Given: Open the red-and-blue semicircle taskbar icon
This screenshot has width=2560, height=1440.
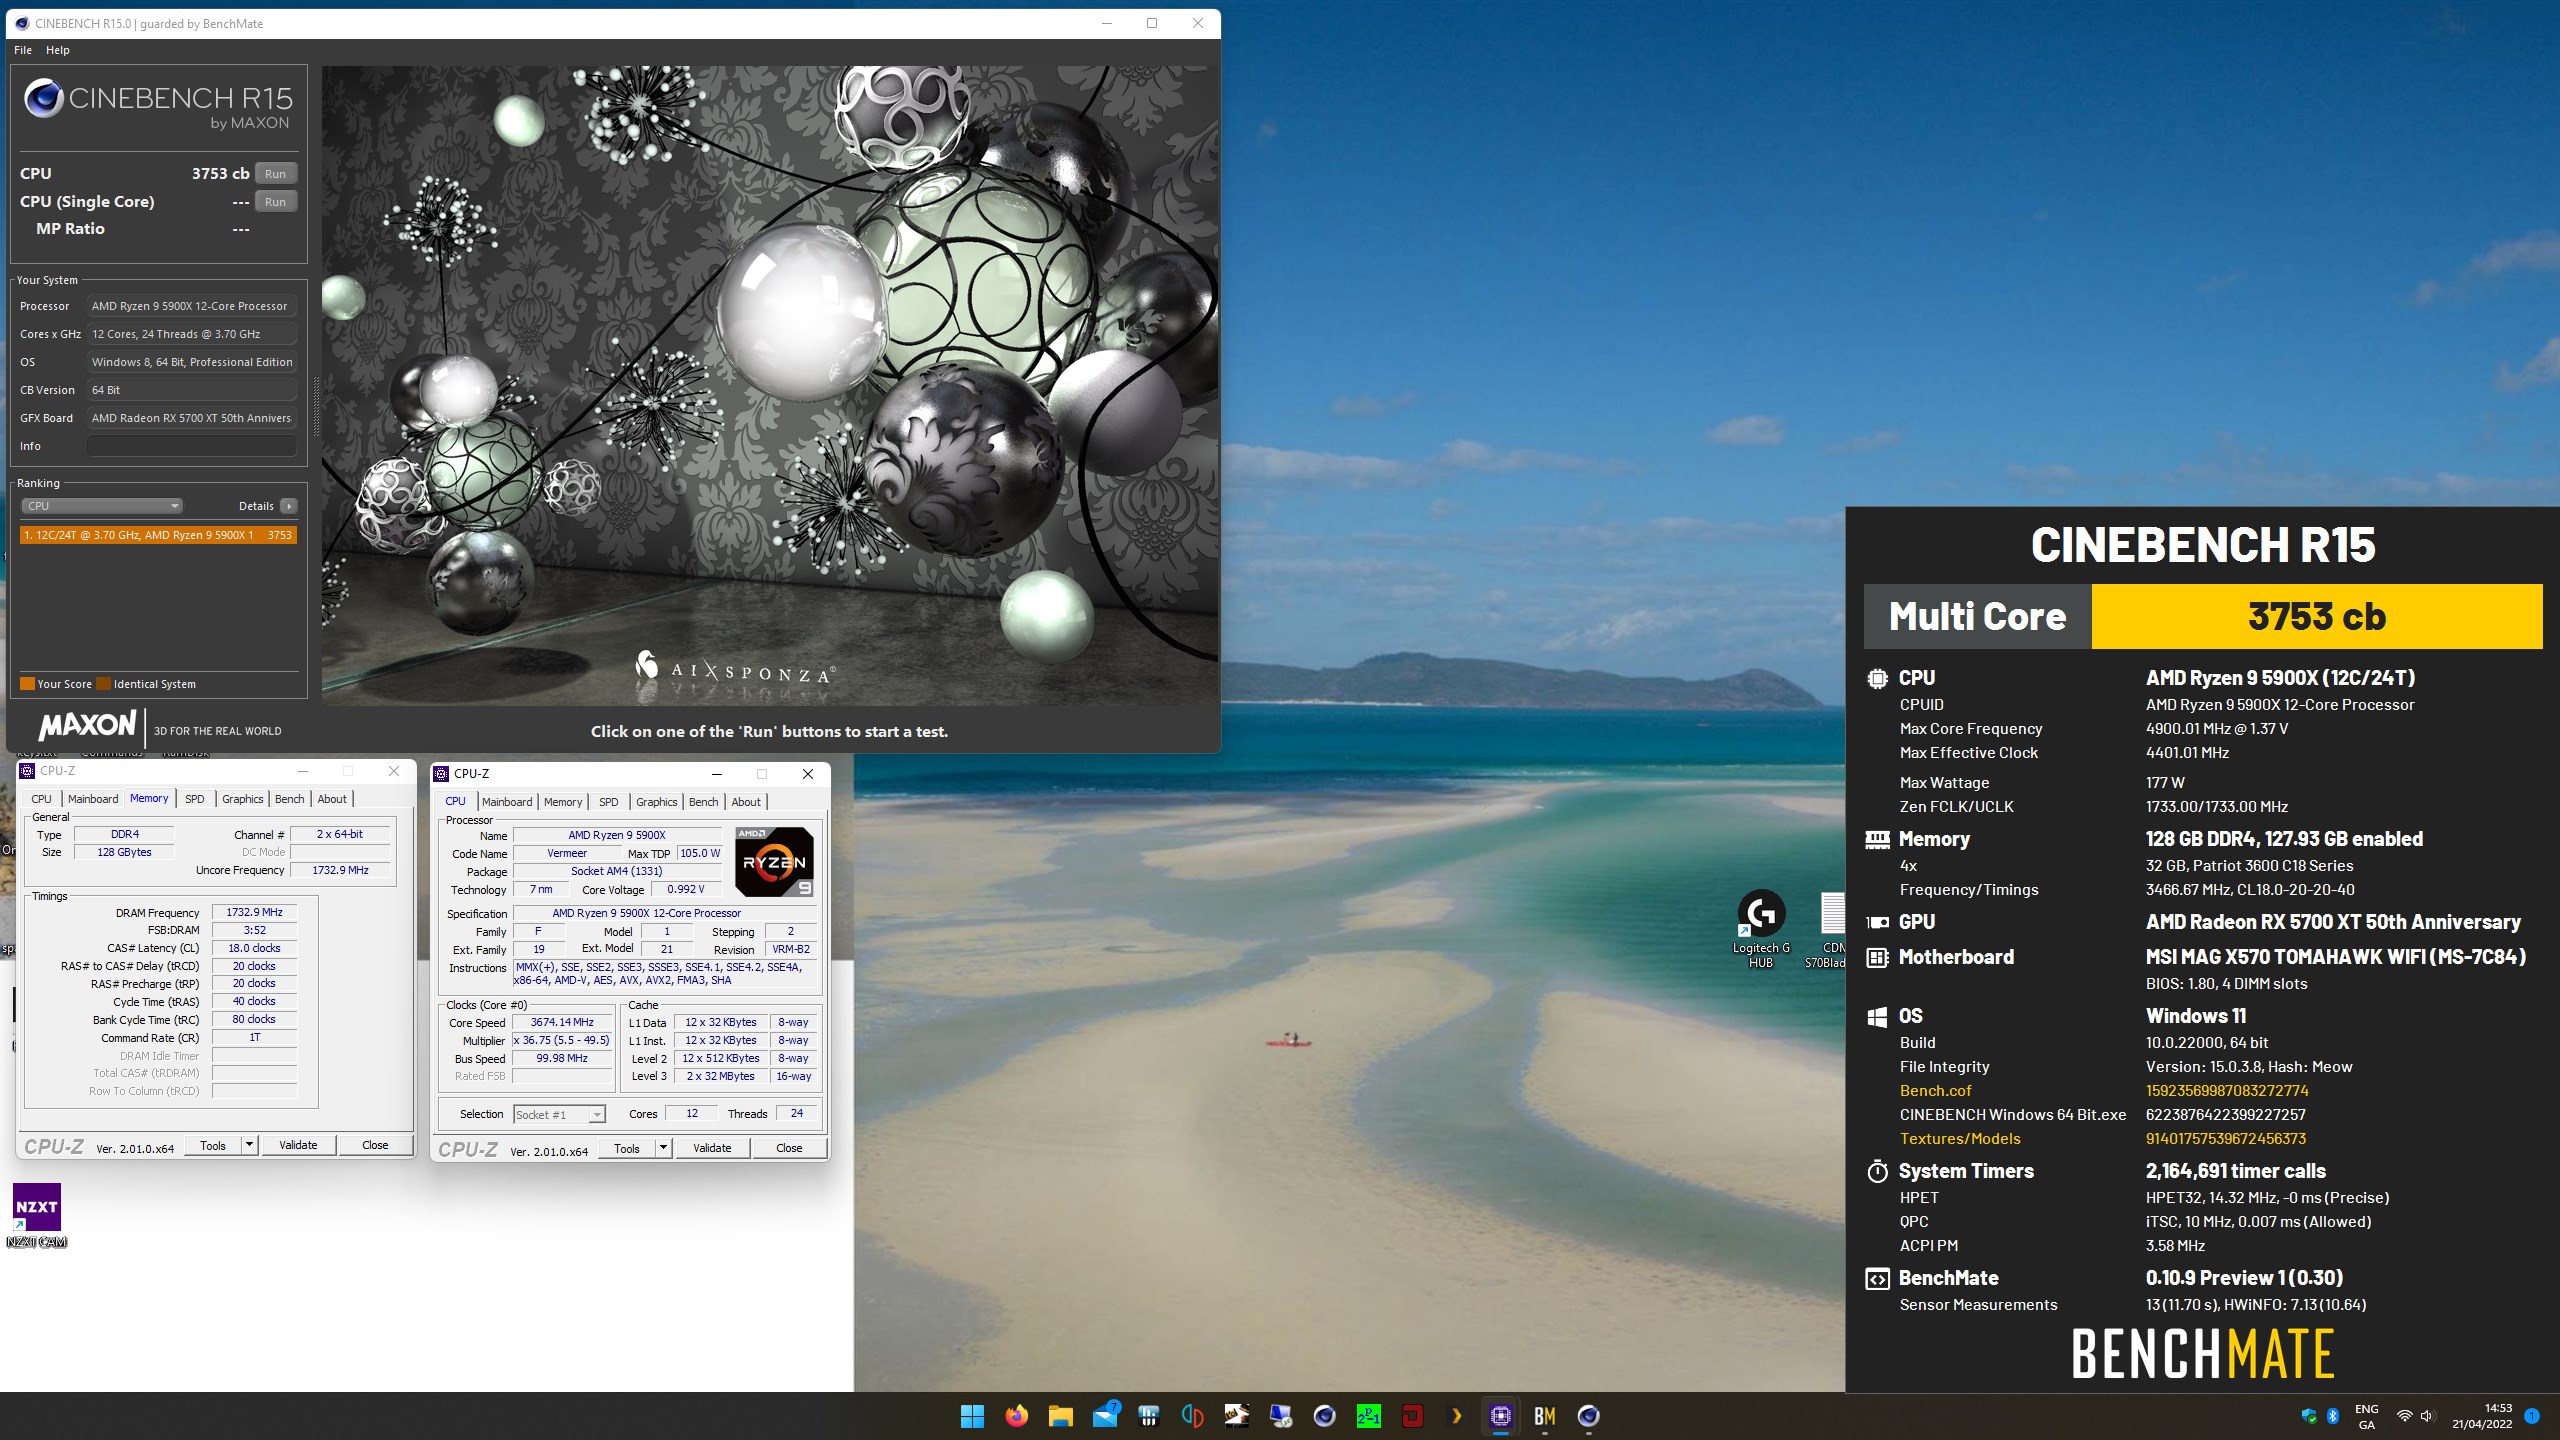Looking at the screenshot, I should coord(1192,1416).
